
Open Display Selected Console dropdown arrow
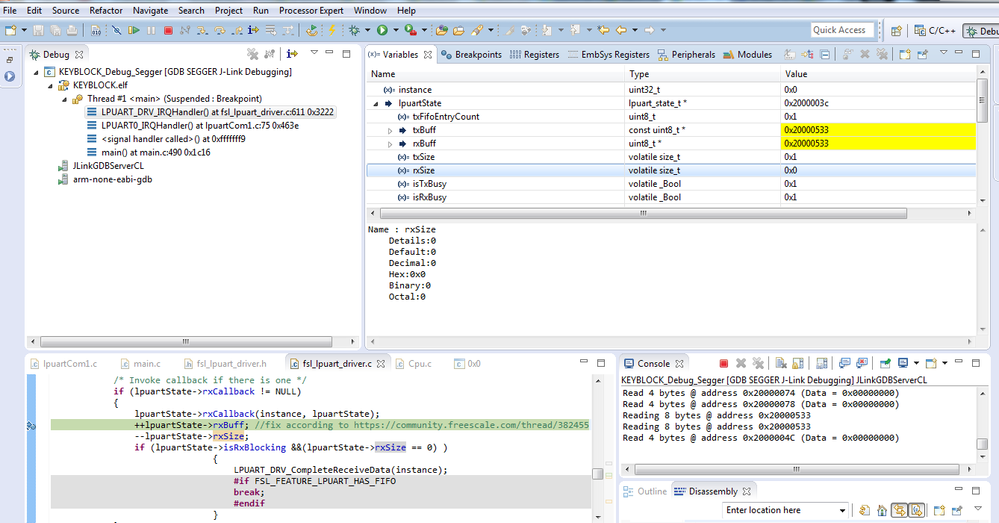click(x=916, y=364)
